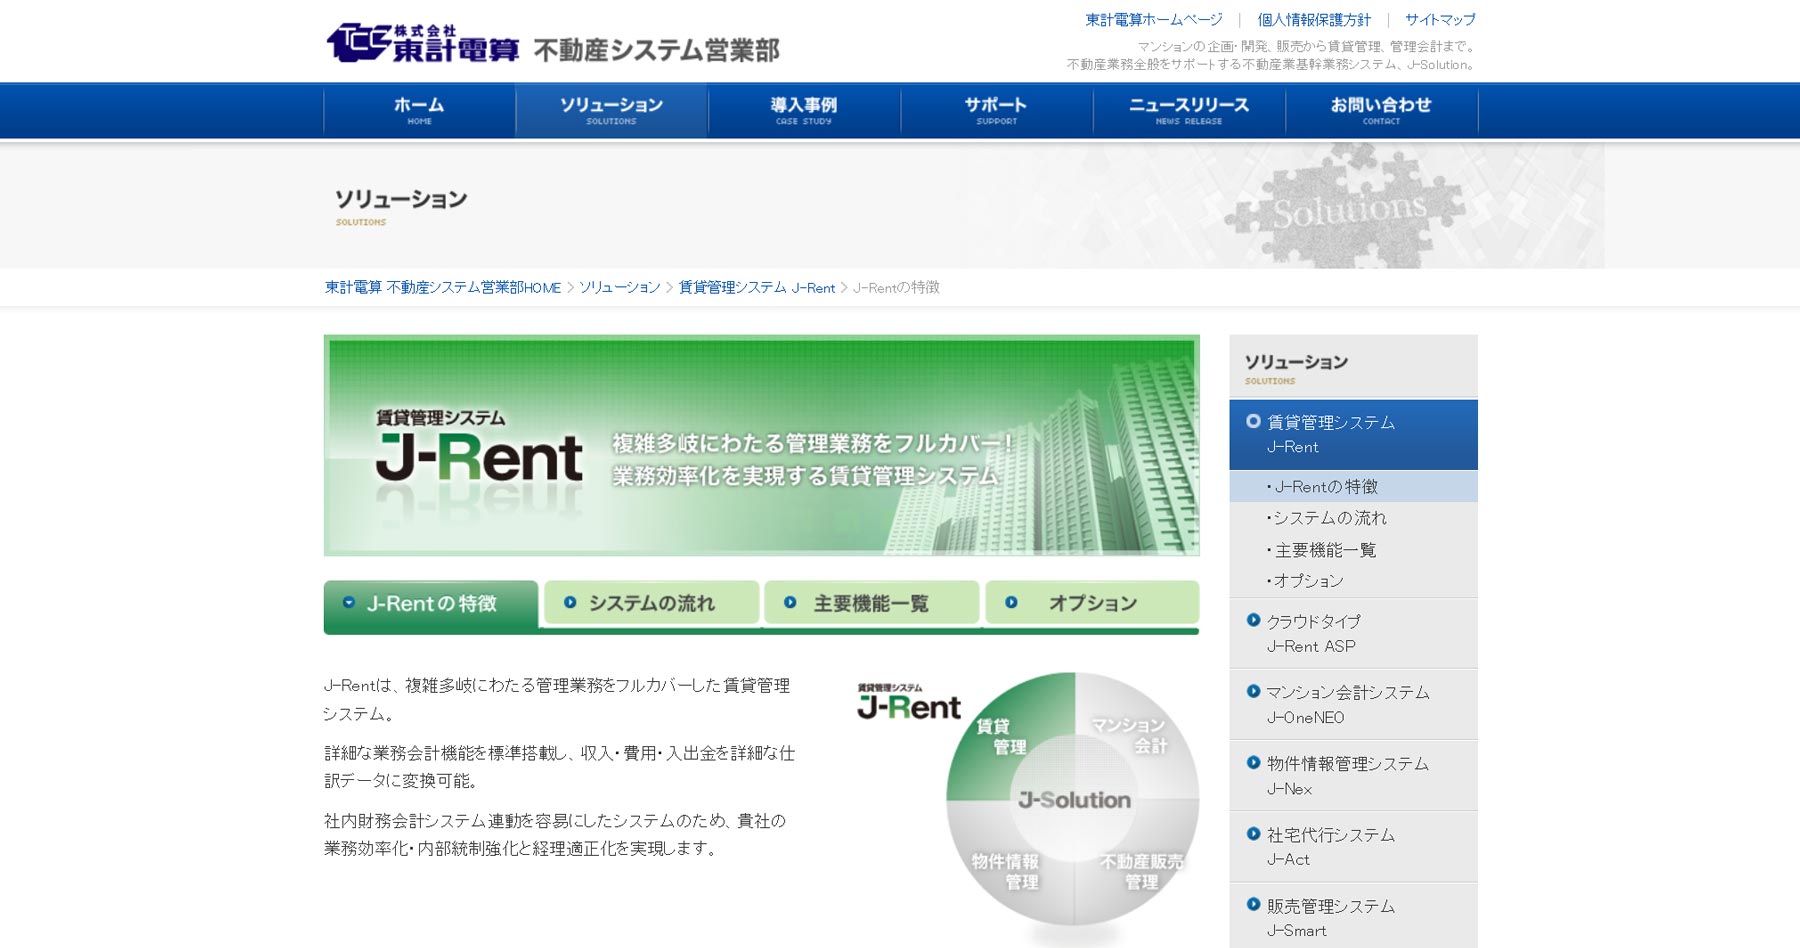Click bullet icon beside クラウドタイプ
1800x948 pixels.
[x=1253, y=620]
